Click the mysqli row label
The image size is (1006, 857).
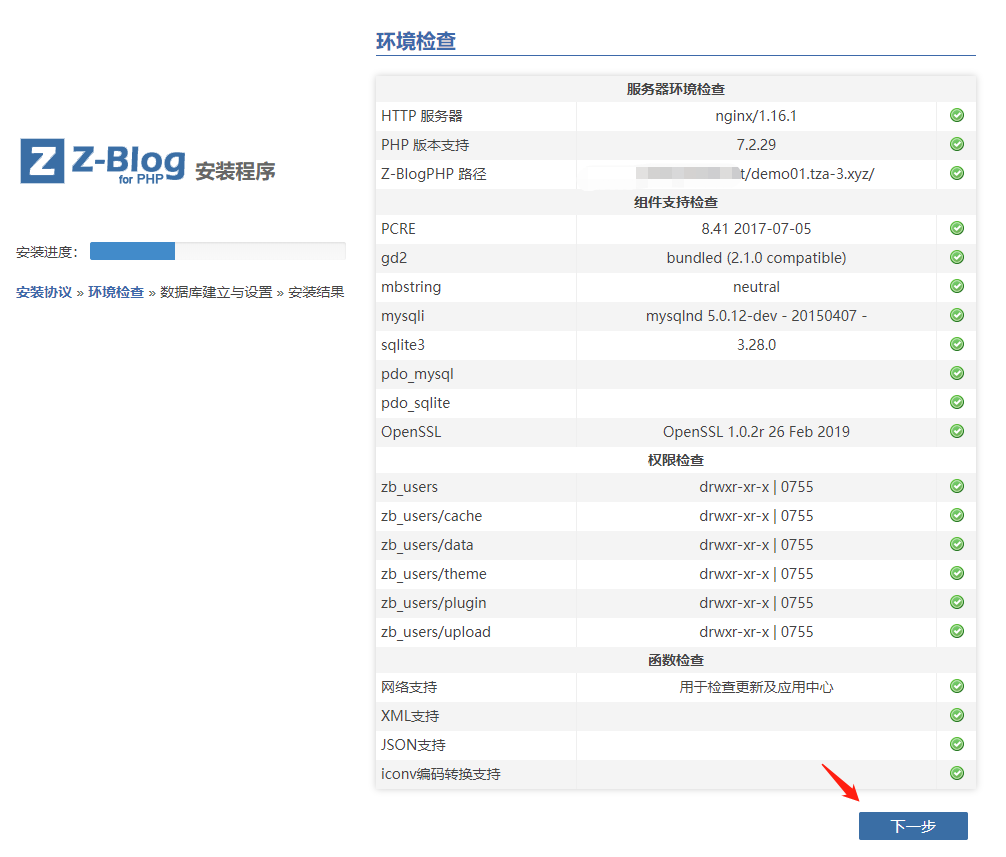(x=402, y=316)
